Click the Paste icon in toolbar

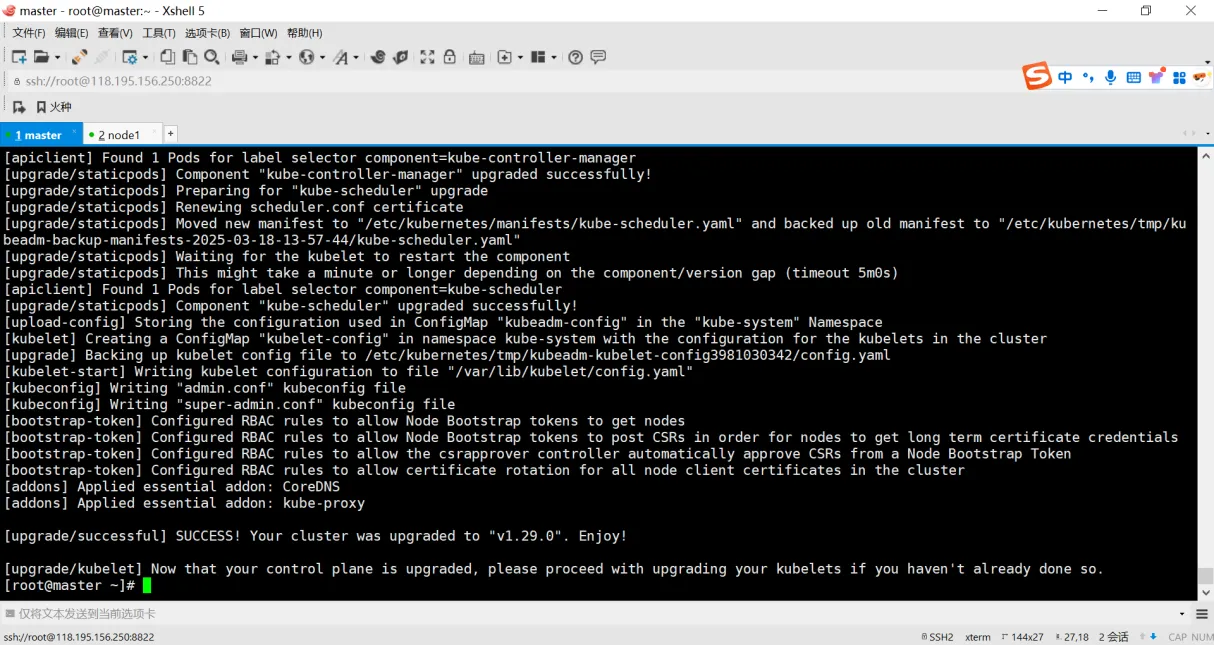[x=190, y=57]
